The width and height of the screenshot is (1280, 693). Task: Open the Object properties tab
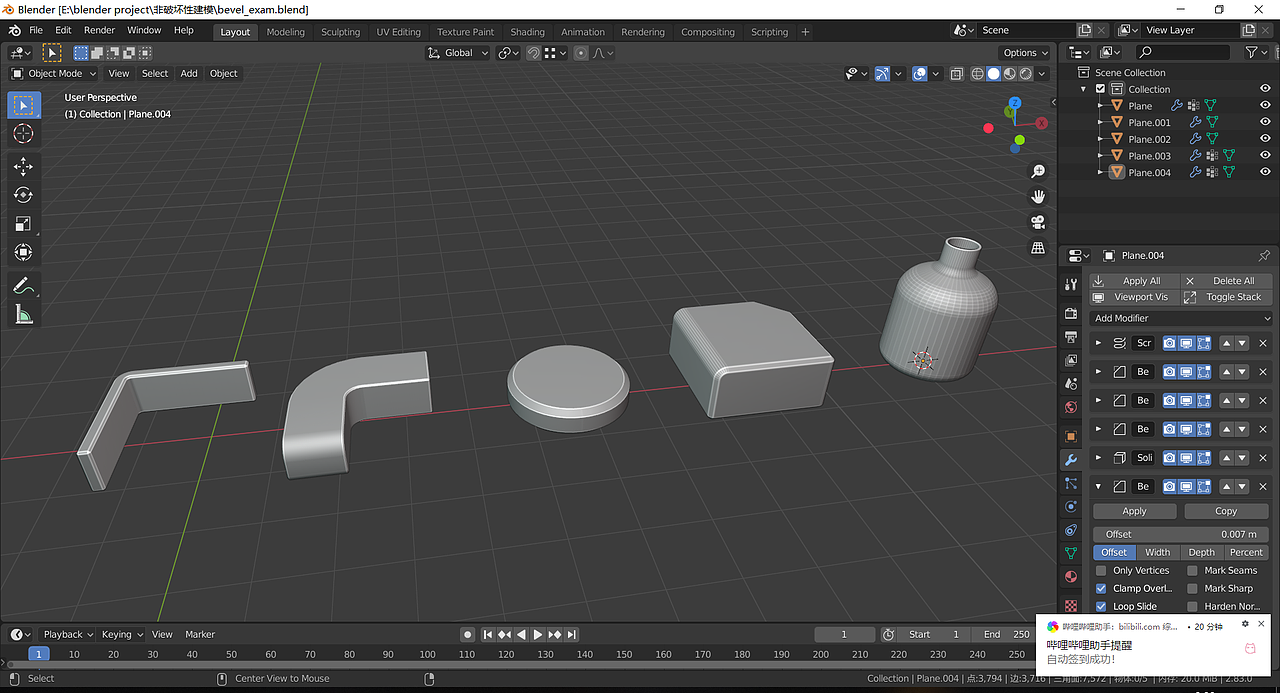click(1071, 436)
